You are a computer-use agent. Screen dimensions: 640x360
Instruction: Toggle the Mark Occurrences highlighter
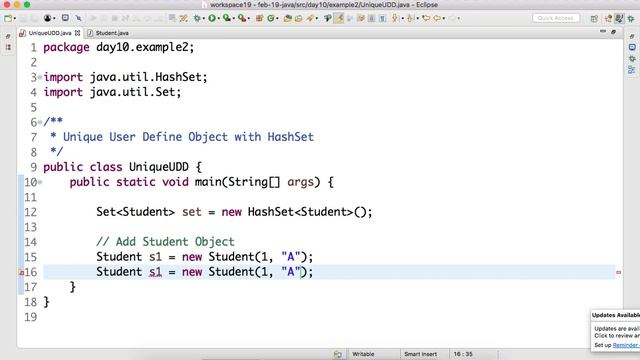tap(339, 18)
